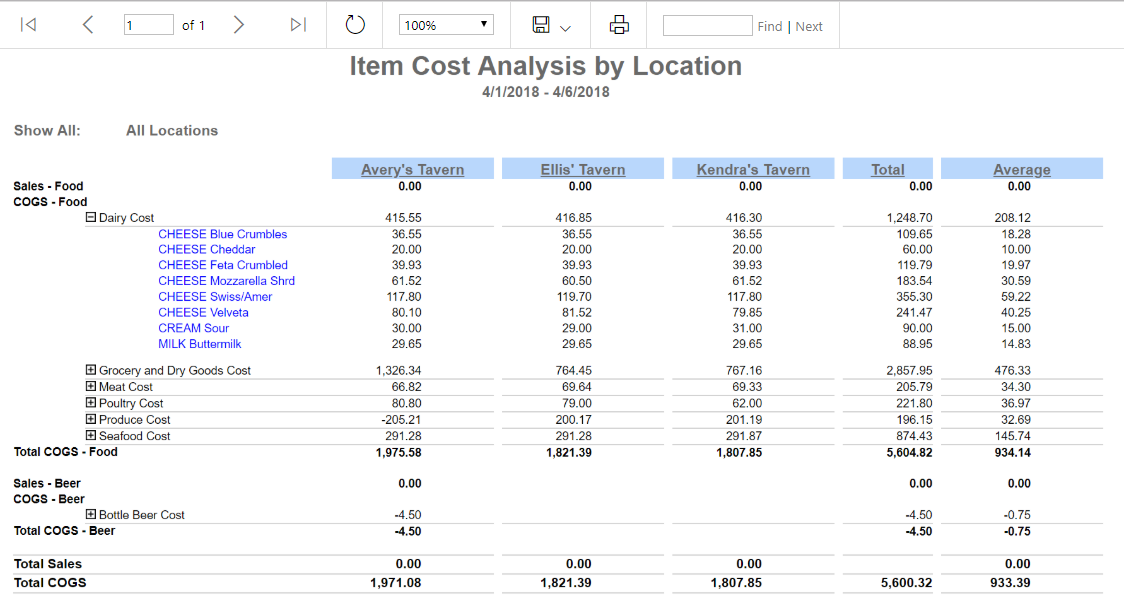
Task: Go to previous page of report
Action: [87, 25]
